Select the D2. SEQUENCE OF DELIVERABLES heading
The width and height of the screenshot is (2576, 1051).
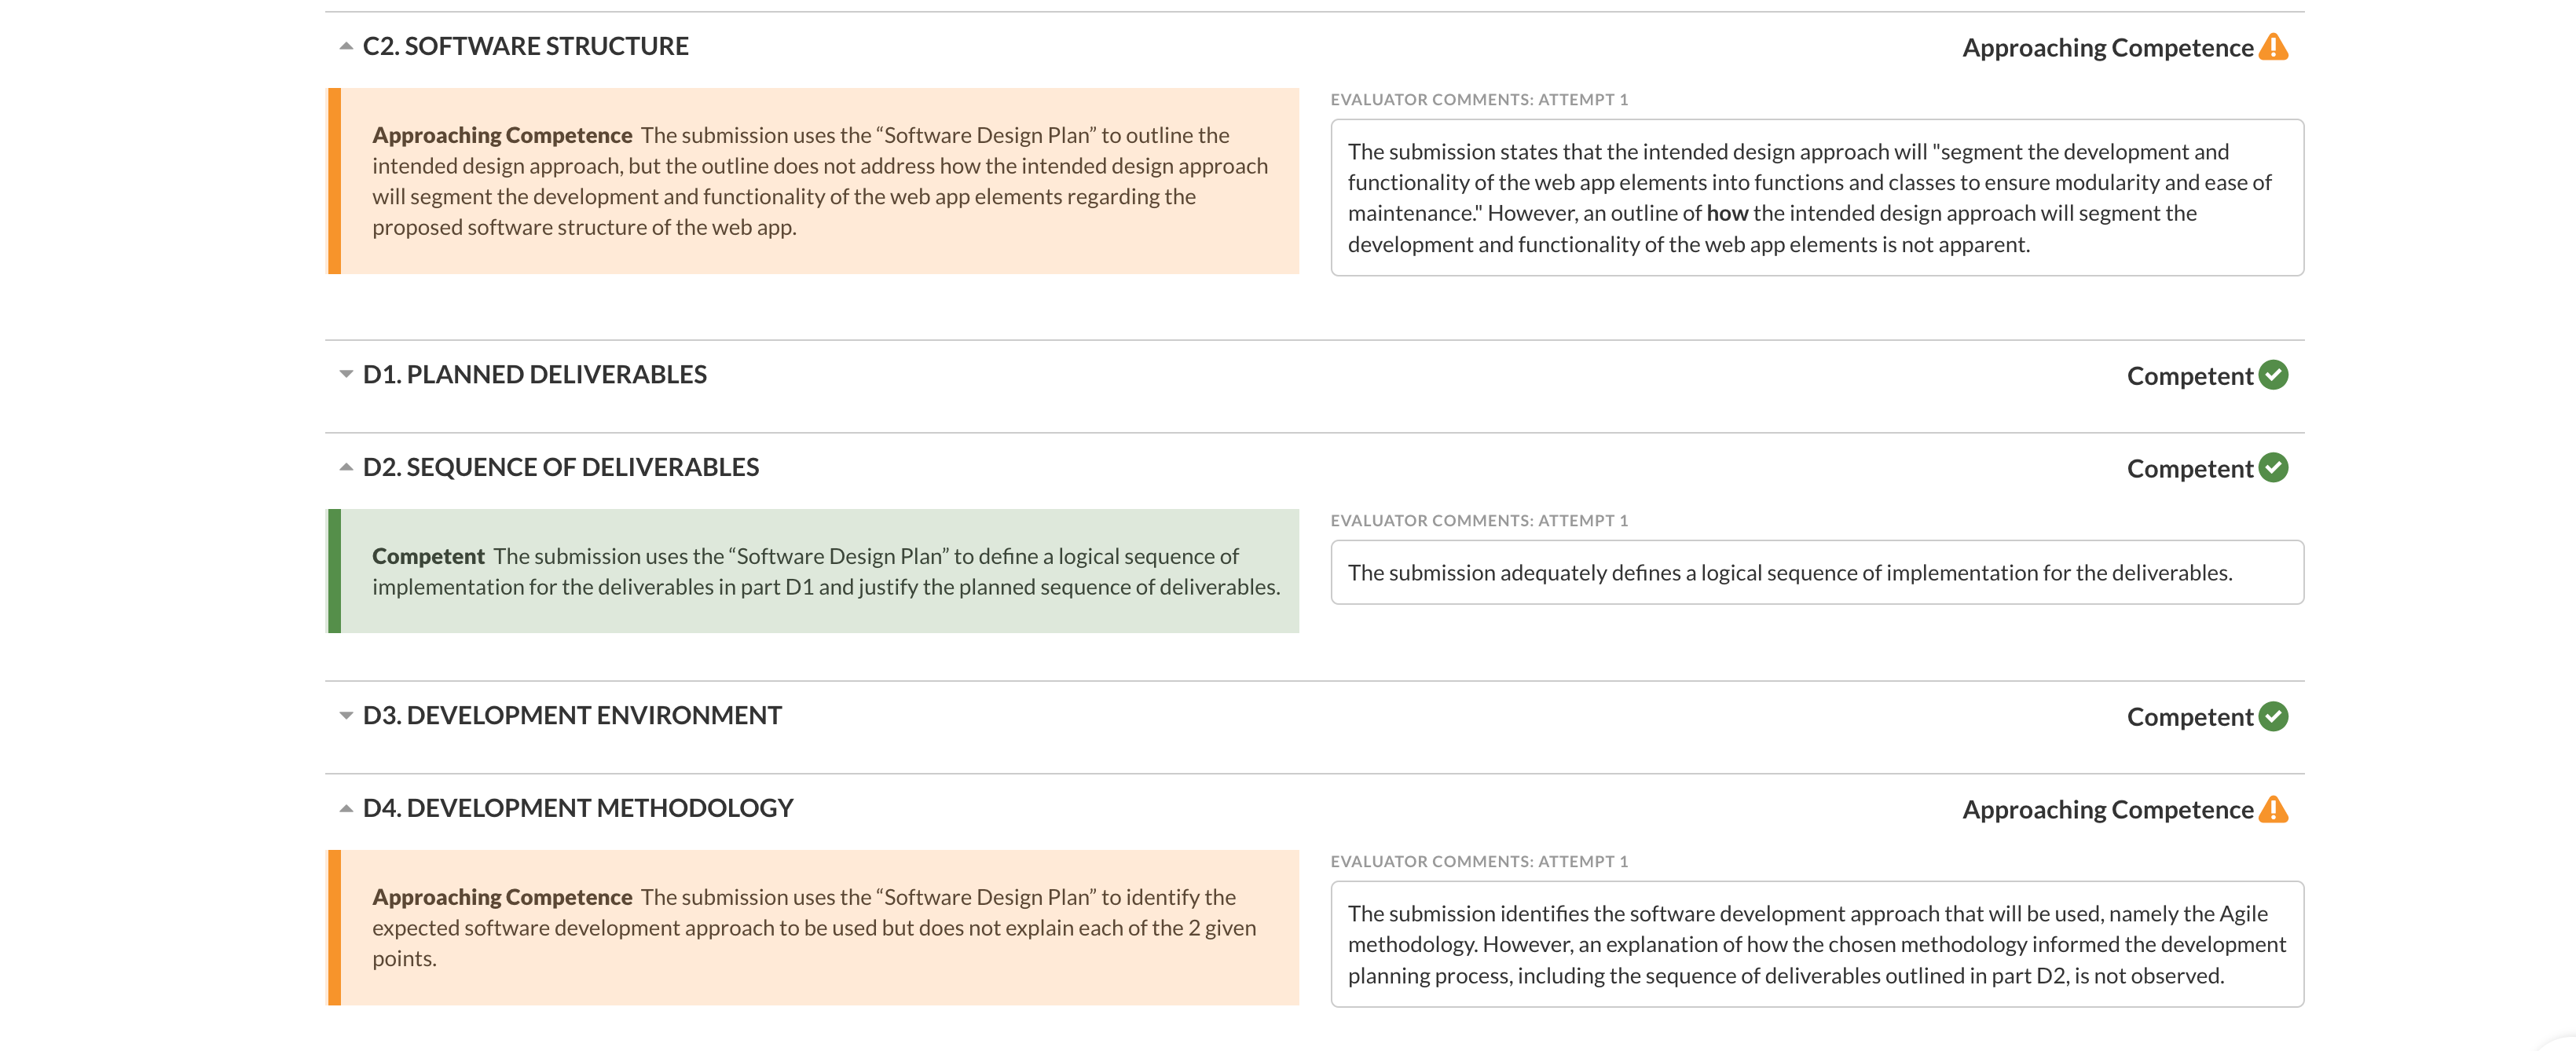(x=560, y=467)
